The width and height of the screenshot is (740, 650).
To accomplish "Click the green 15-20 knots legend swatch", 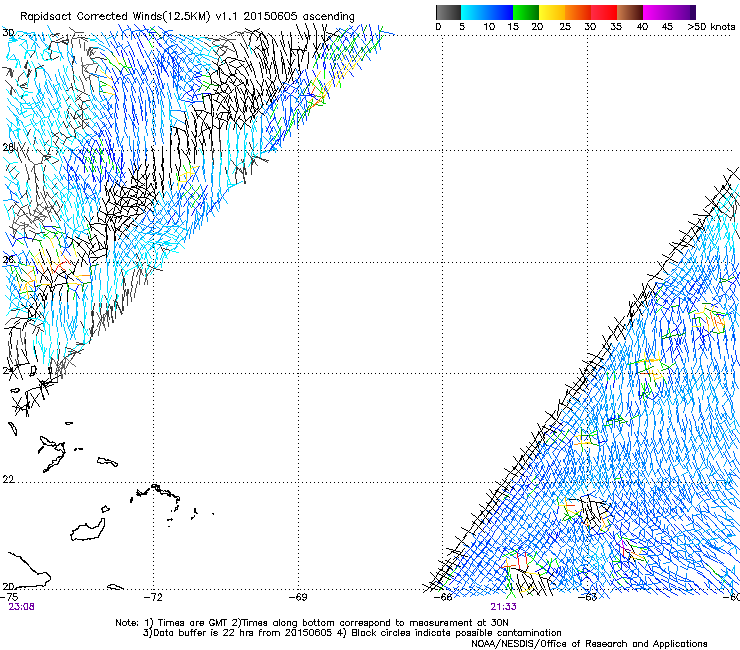I will (526, 12).
